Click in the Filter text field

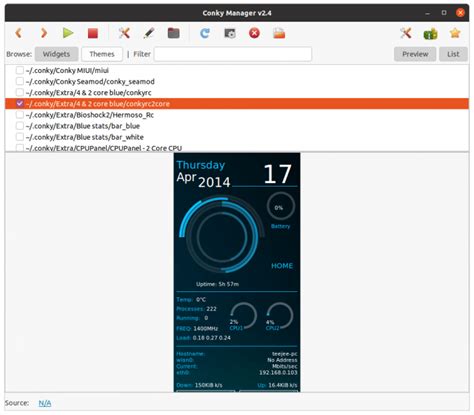click(x=233, y=54)
